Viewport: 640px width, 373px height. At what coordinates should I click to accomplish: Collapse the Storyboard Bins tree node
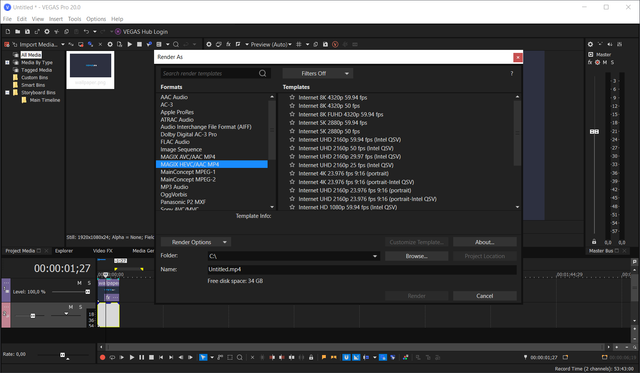point(7,93)
